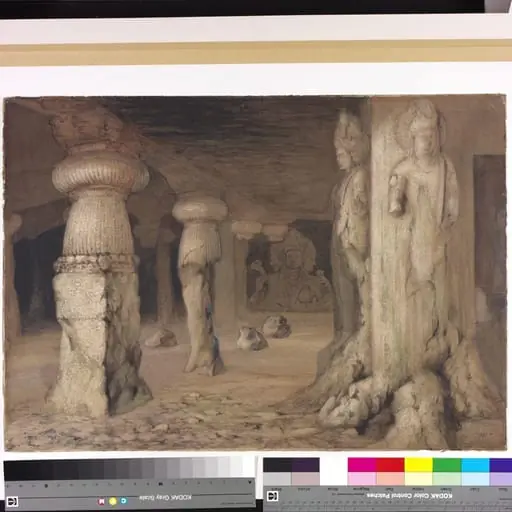
Task: Pick the pale cyan tint patch
Action: coord(475,478)
